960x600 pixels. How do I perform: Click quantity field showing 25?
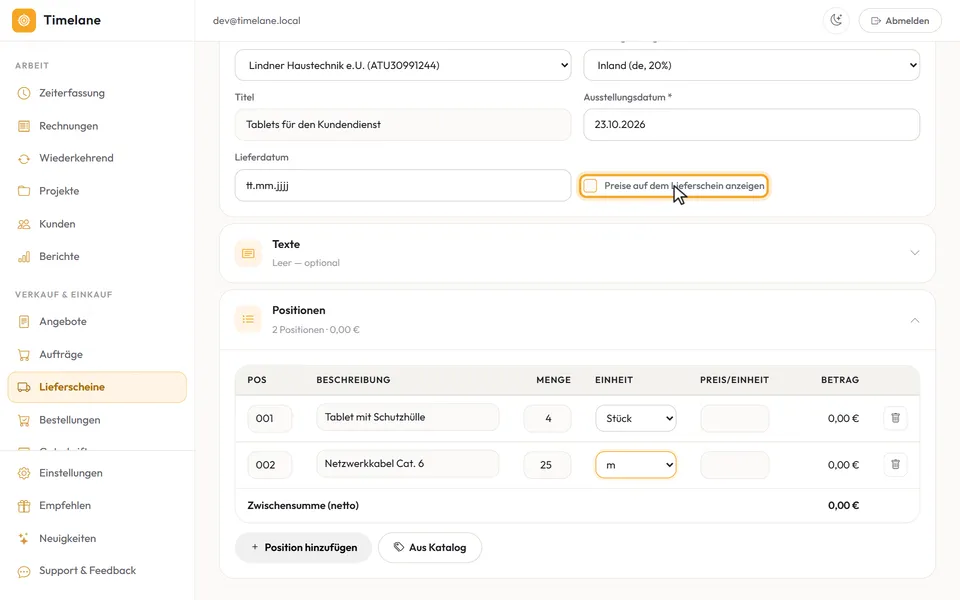pos(547,465)
